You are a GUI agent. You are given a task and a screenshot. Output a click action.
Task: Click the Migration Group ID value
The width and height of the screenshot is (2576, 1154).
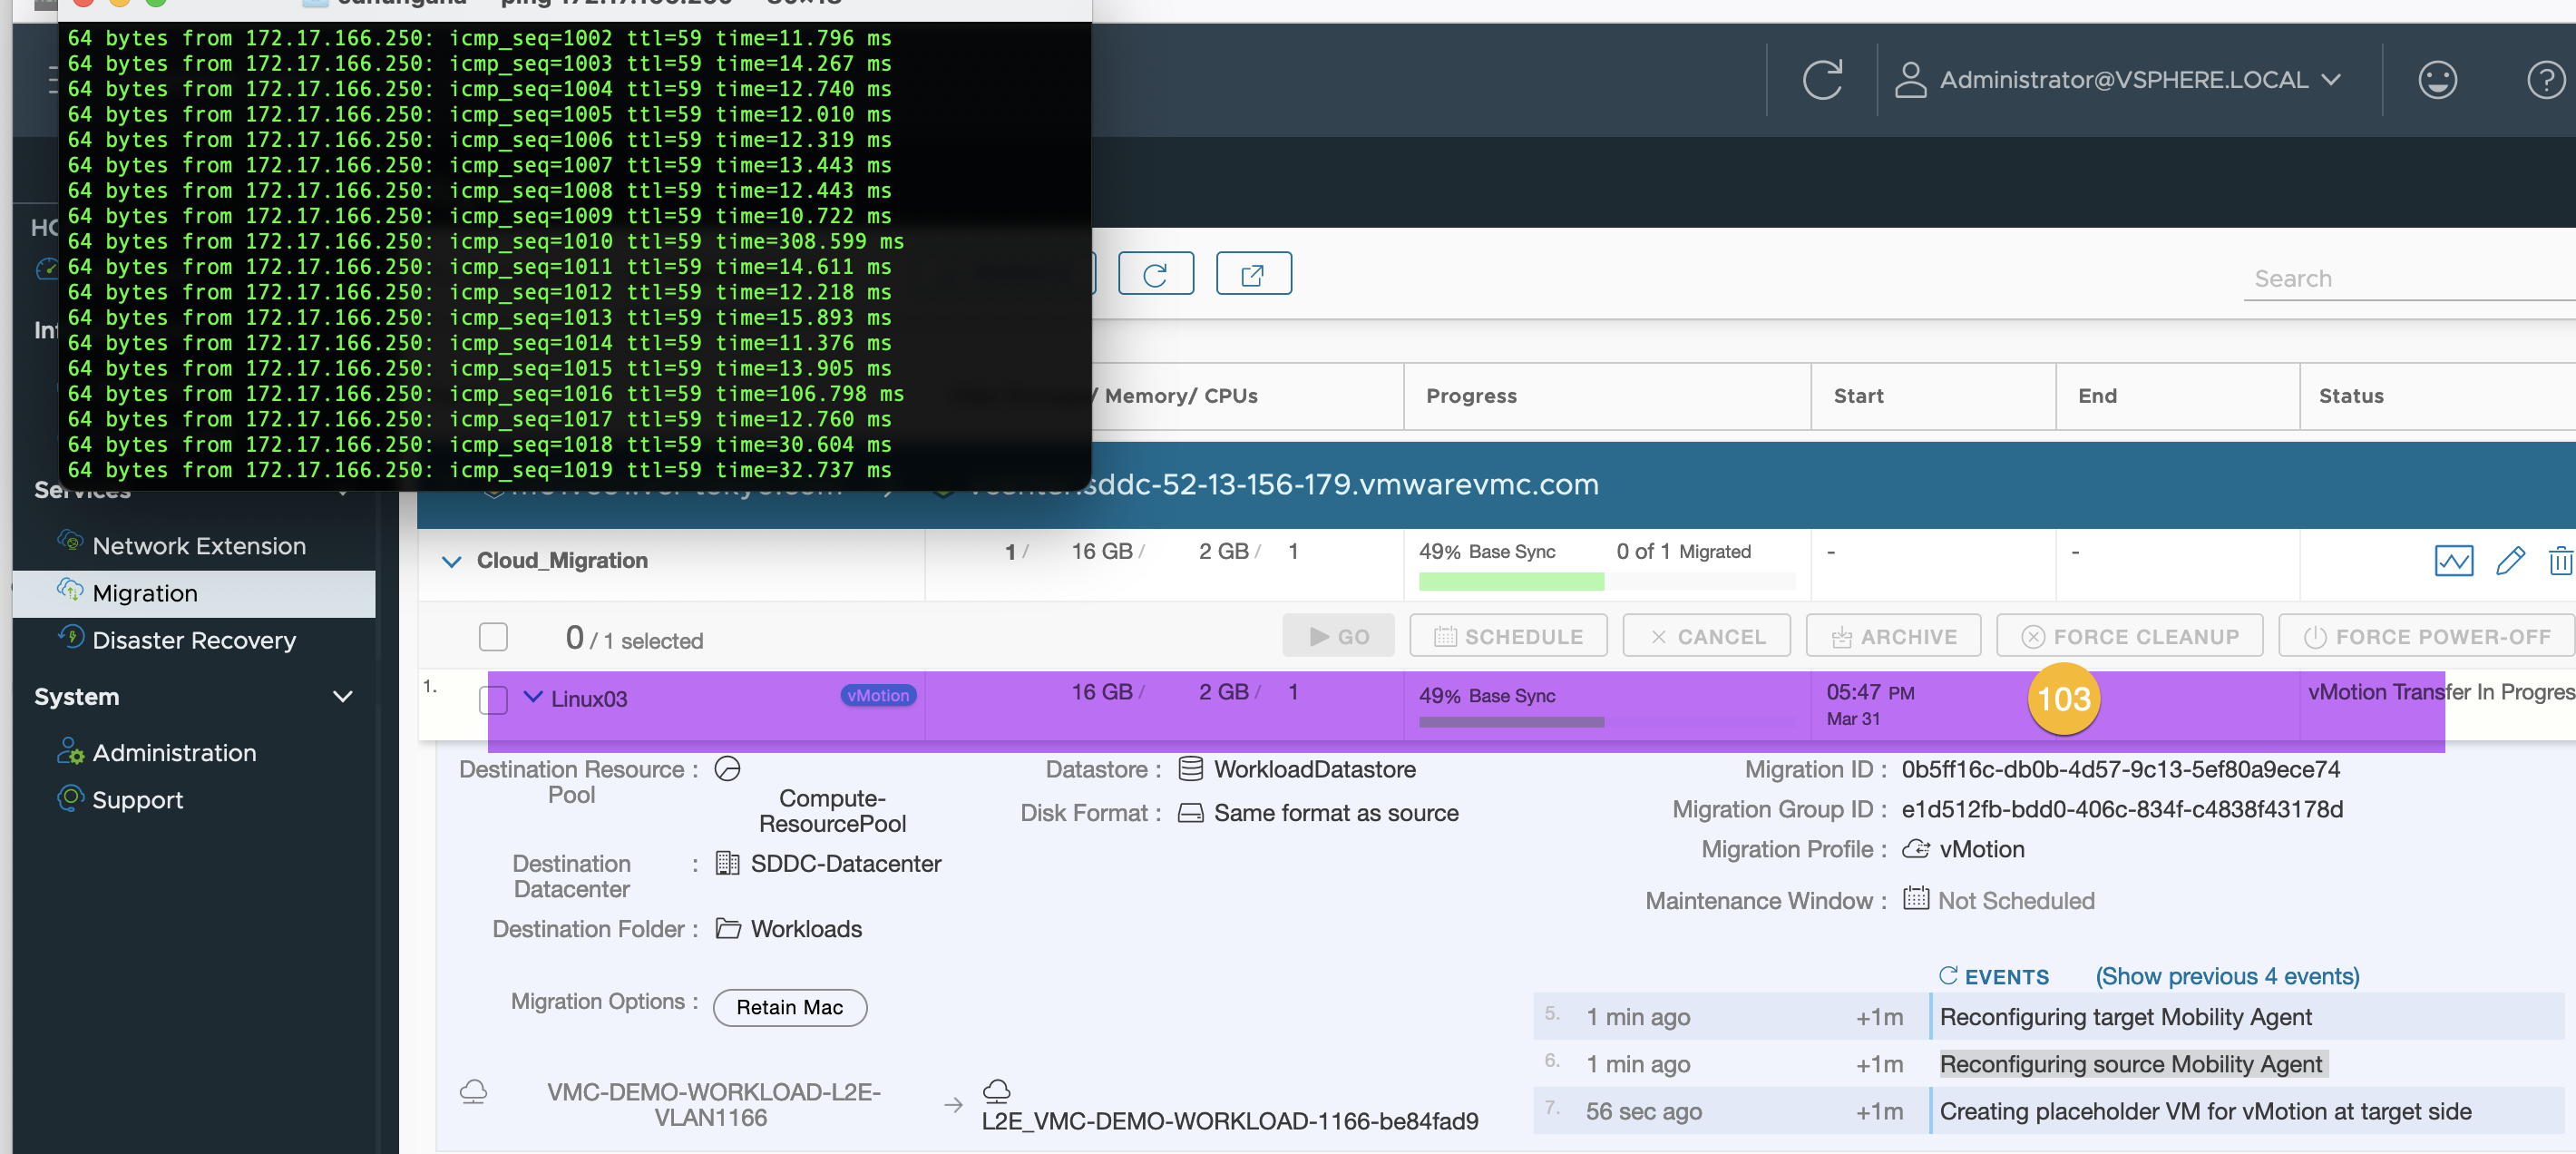click(x=2121, y=809)
